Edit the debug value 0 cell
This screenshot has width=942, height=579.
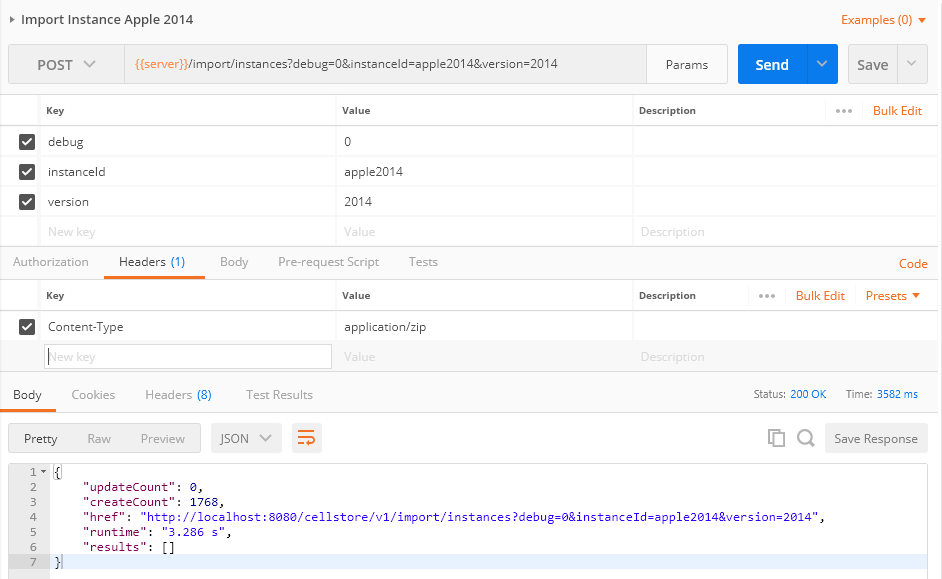coord(484,142)
